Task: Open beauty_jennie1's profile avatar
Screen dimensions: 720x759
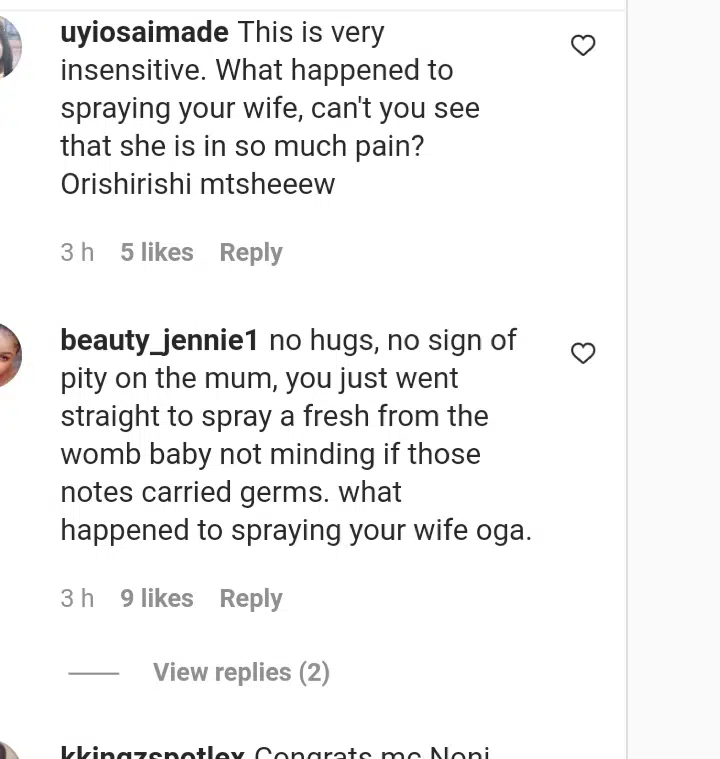Action: coord(8,355)
